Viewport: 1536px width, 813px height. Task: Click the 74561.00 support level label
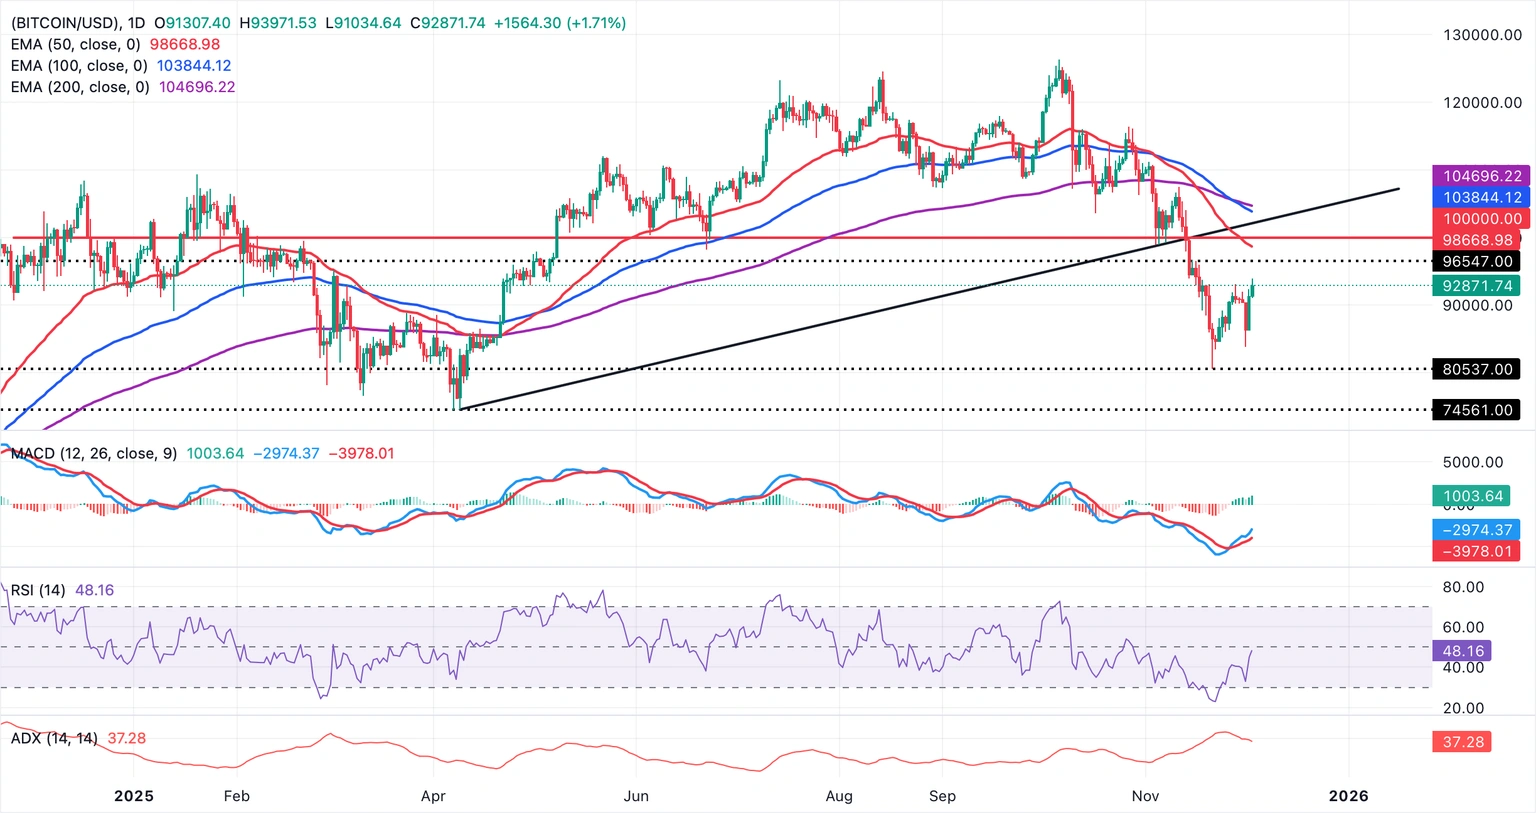tap(1478, 410)
